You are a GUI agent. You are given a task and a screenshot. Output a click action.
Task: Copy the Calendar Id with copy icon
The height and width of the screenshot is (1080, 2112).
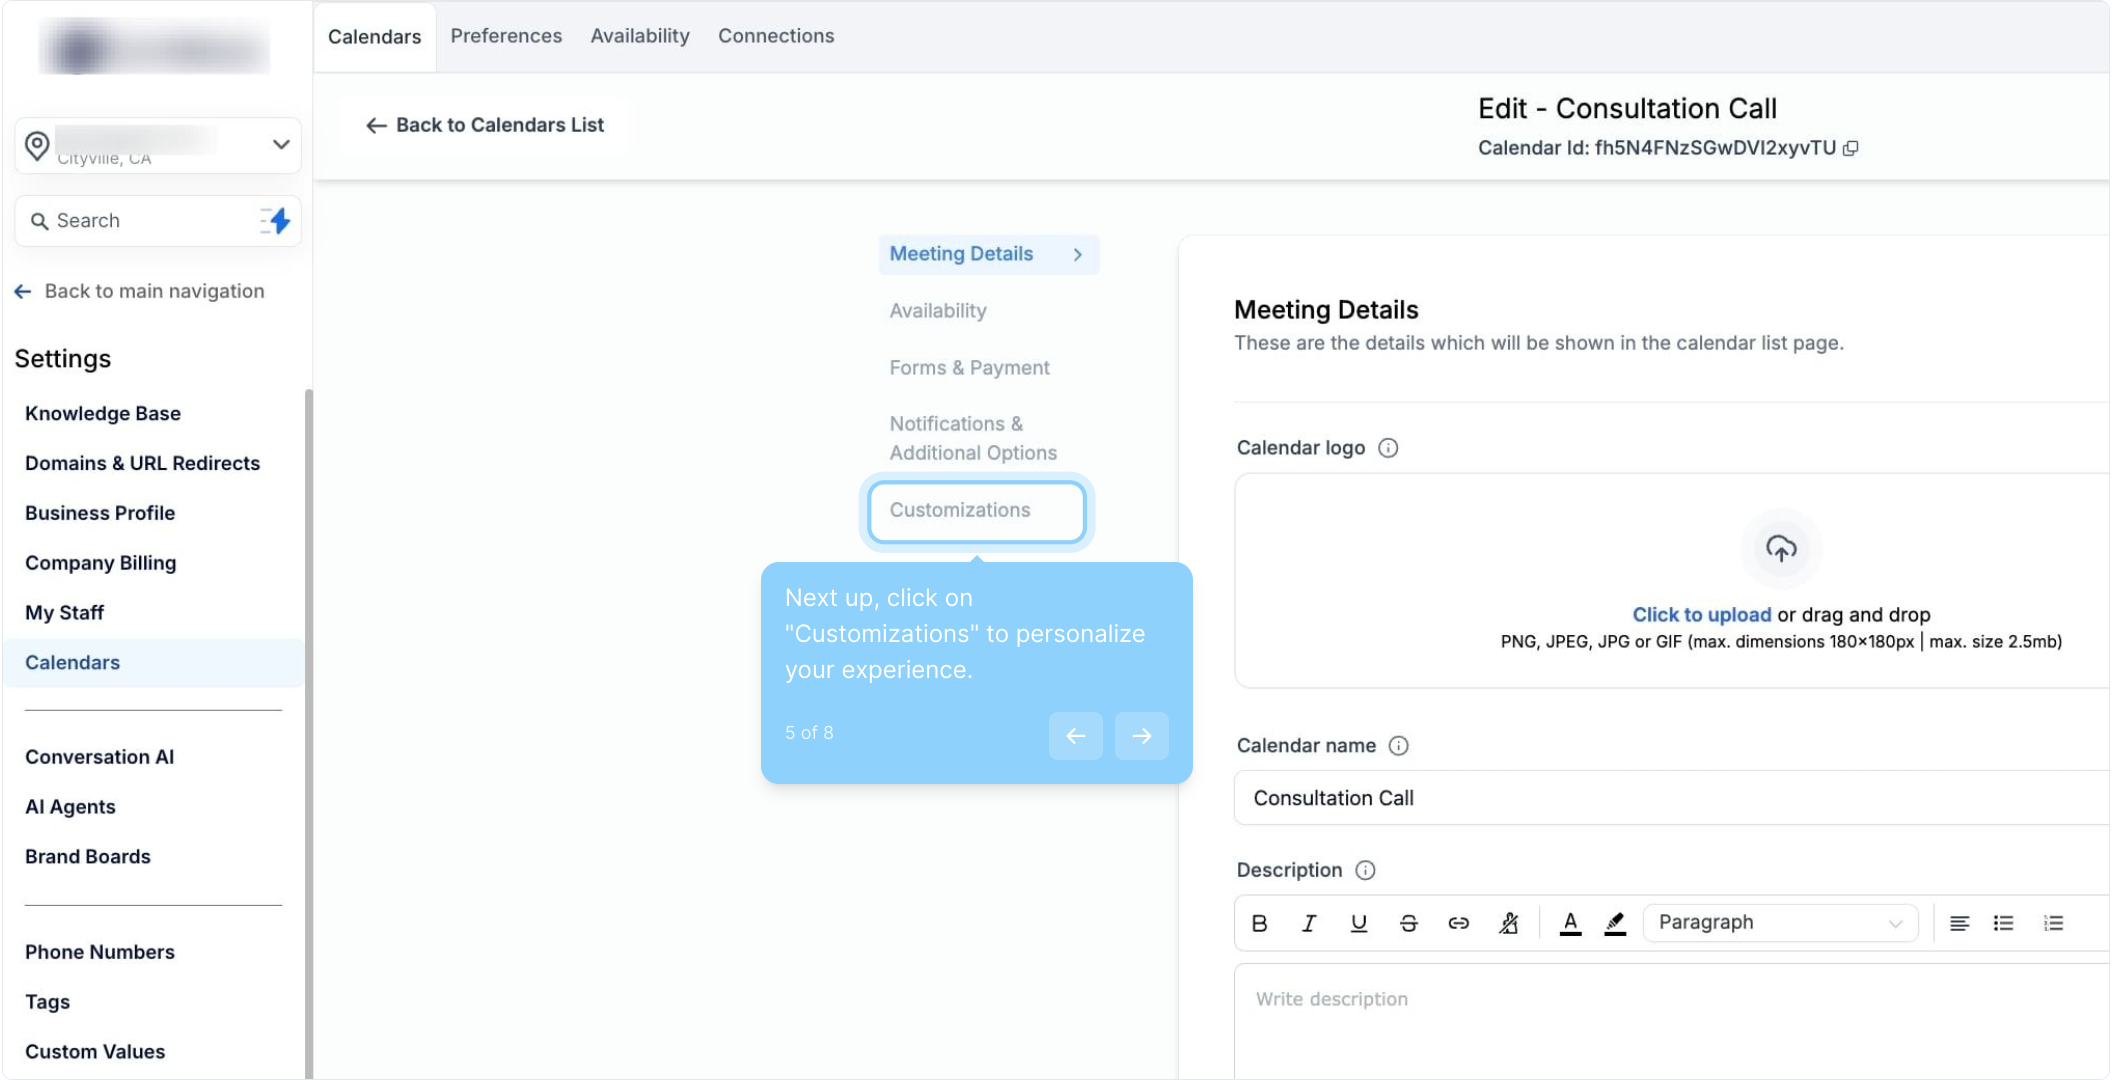coord(1851,148)
